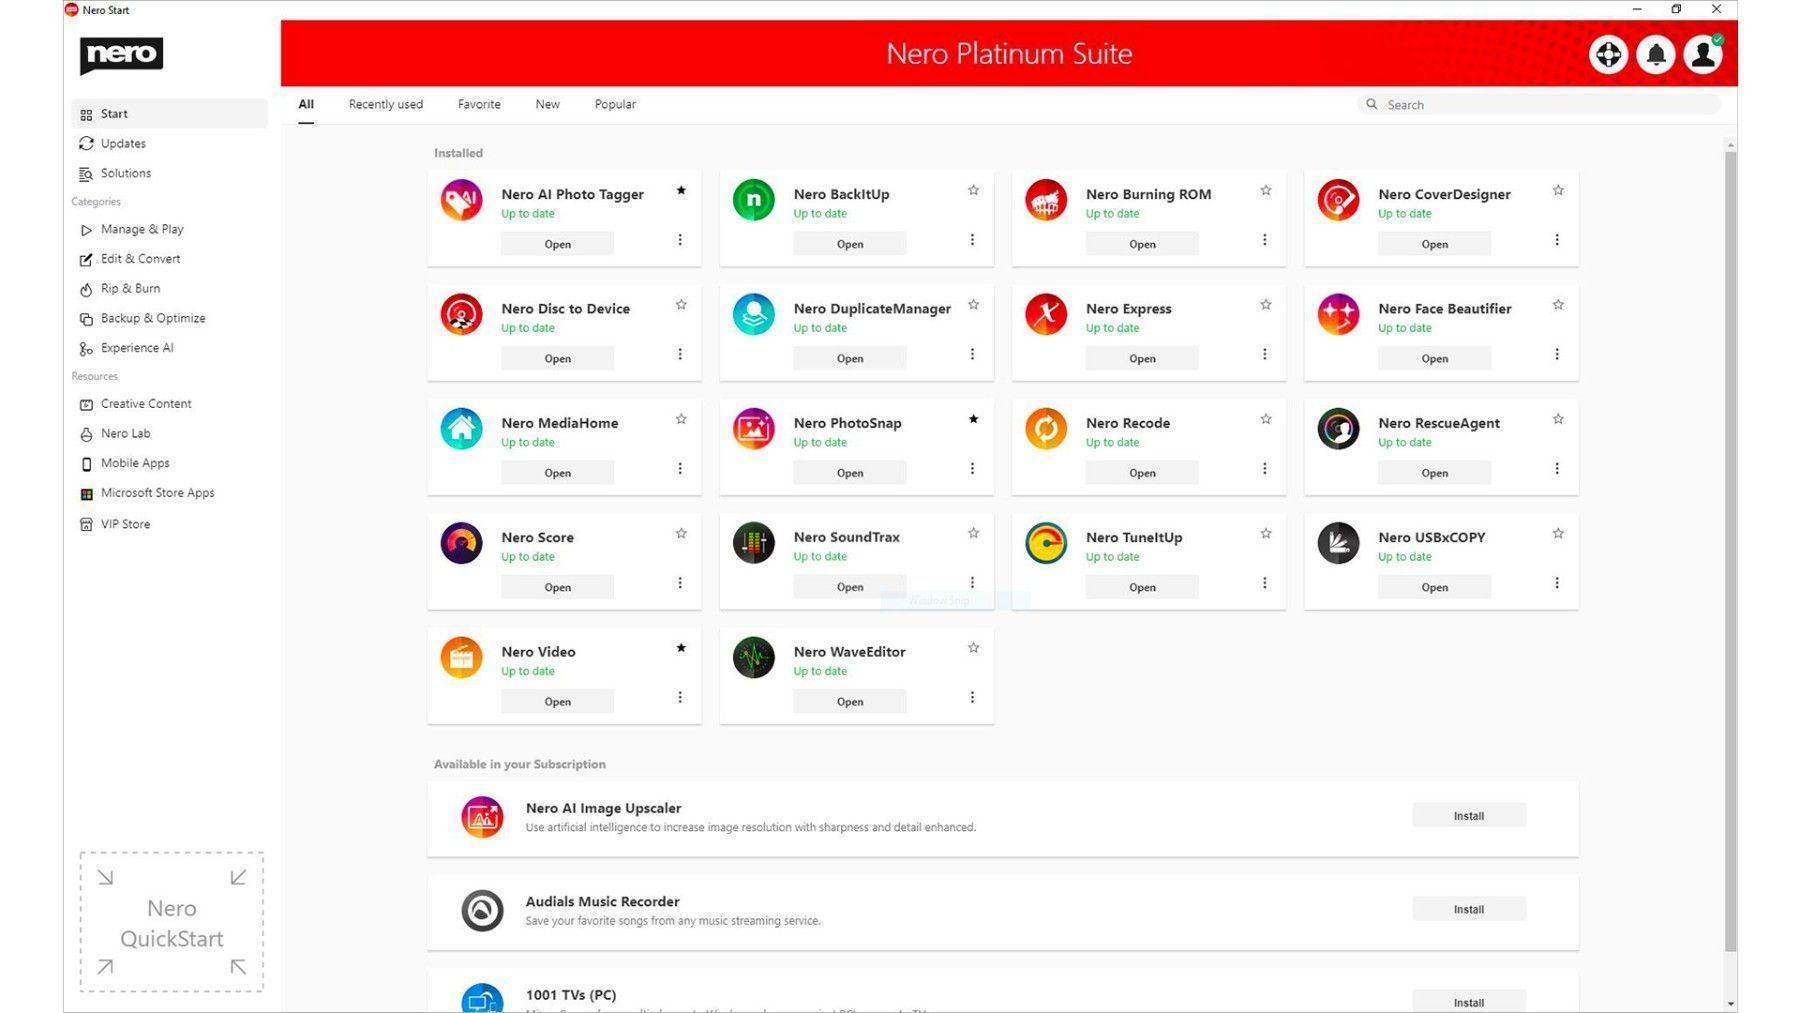Click the Nero BackItUp app icon
The width and height of the screenshot is (1800, 1013).
coord(753,200)
